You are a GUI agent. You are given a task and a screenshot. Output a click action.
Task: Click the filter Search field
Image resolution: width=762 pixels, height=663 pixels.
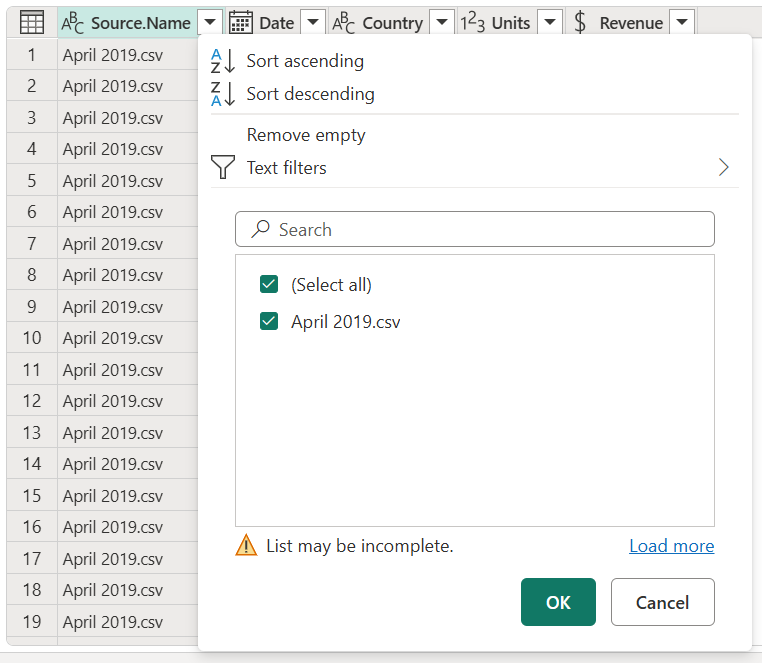click(x=475, y=229)
